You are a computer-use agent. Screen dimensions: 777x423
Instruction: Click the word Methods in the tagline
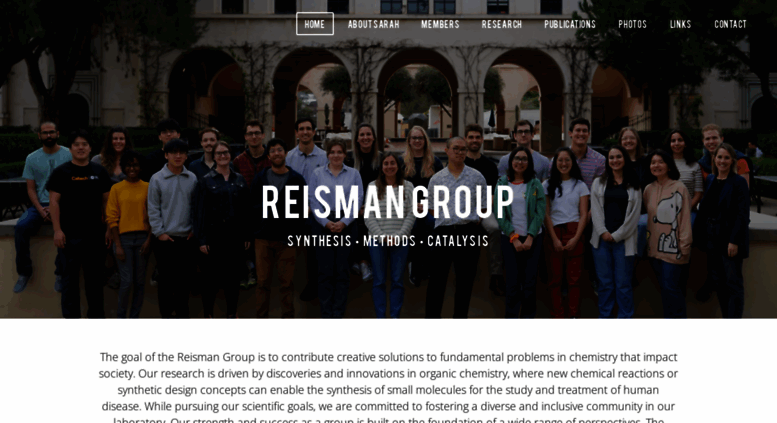point(389,241)
